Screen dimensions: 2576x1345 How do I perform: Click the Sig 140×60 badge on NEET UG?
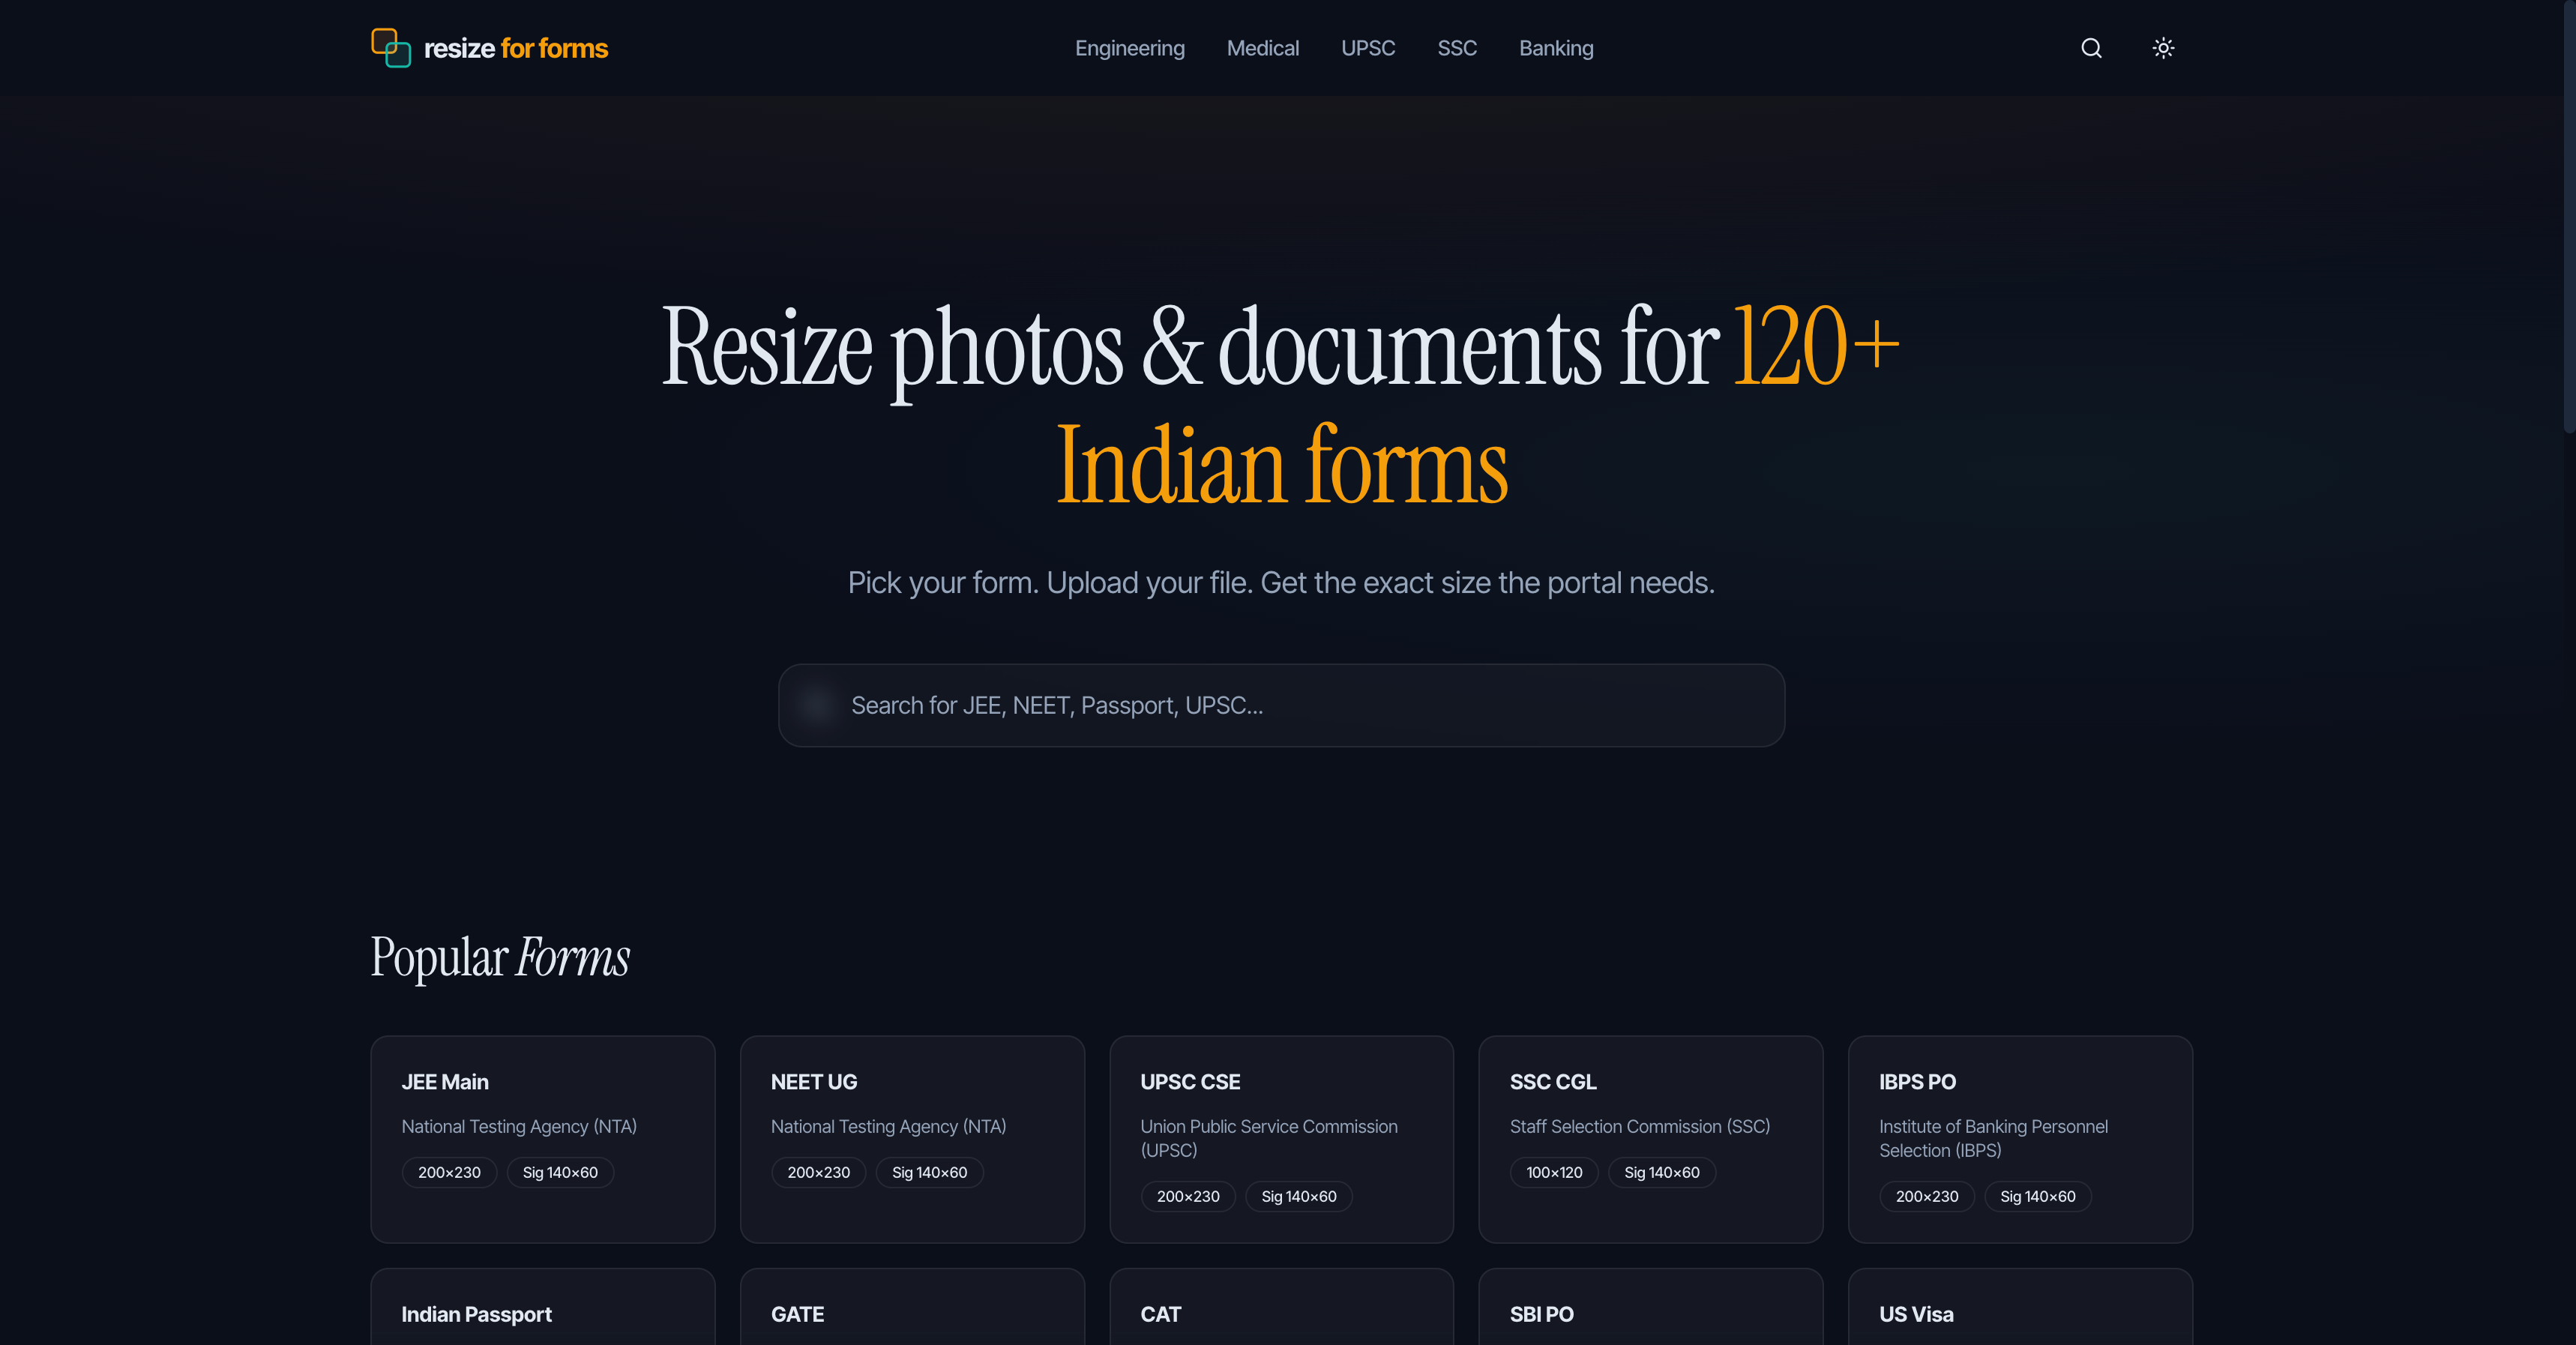pos(929,1172)
